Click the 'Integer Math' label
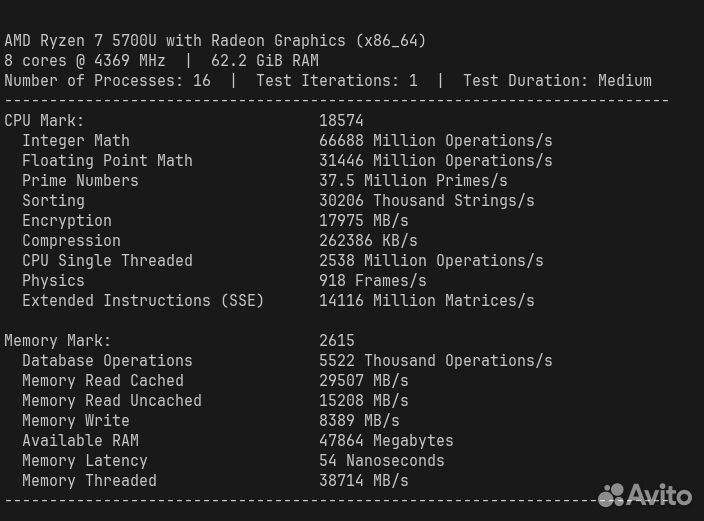 click(x=76, y=141)
